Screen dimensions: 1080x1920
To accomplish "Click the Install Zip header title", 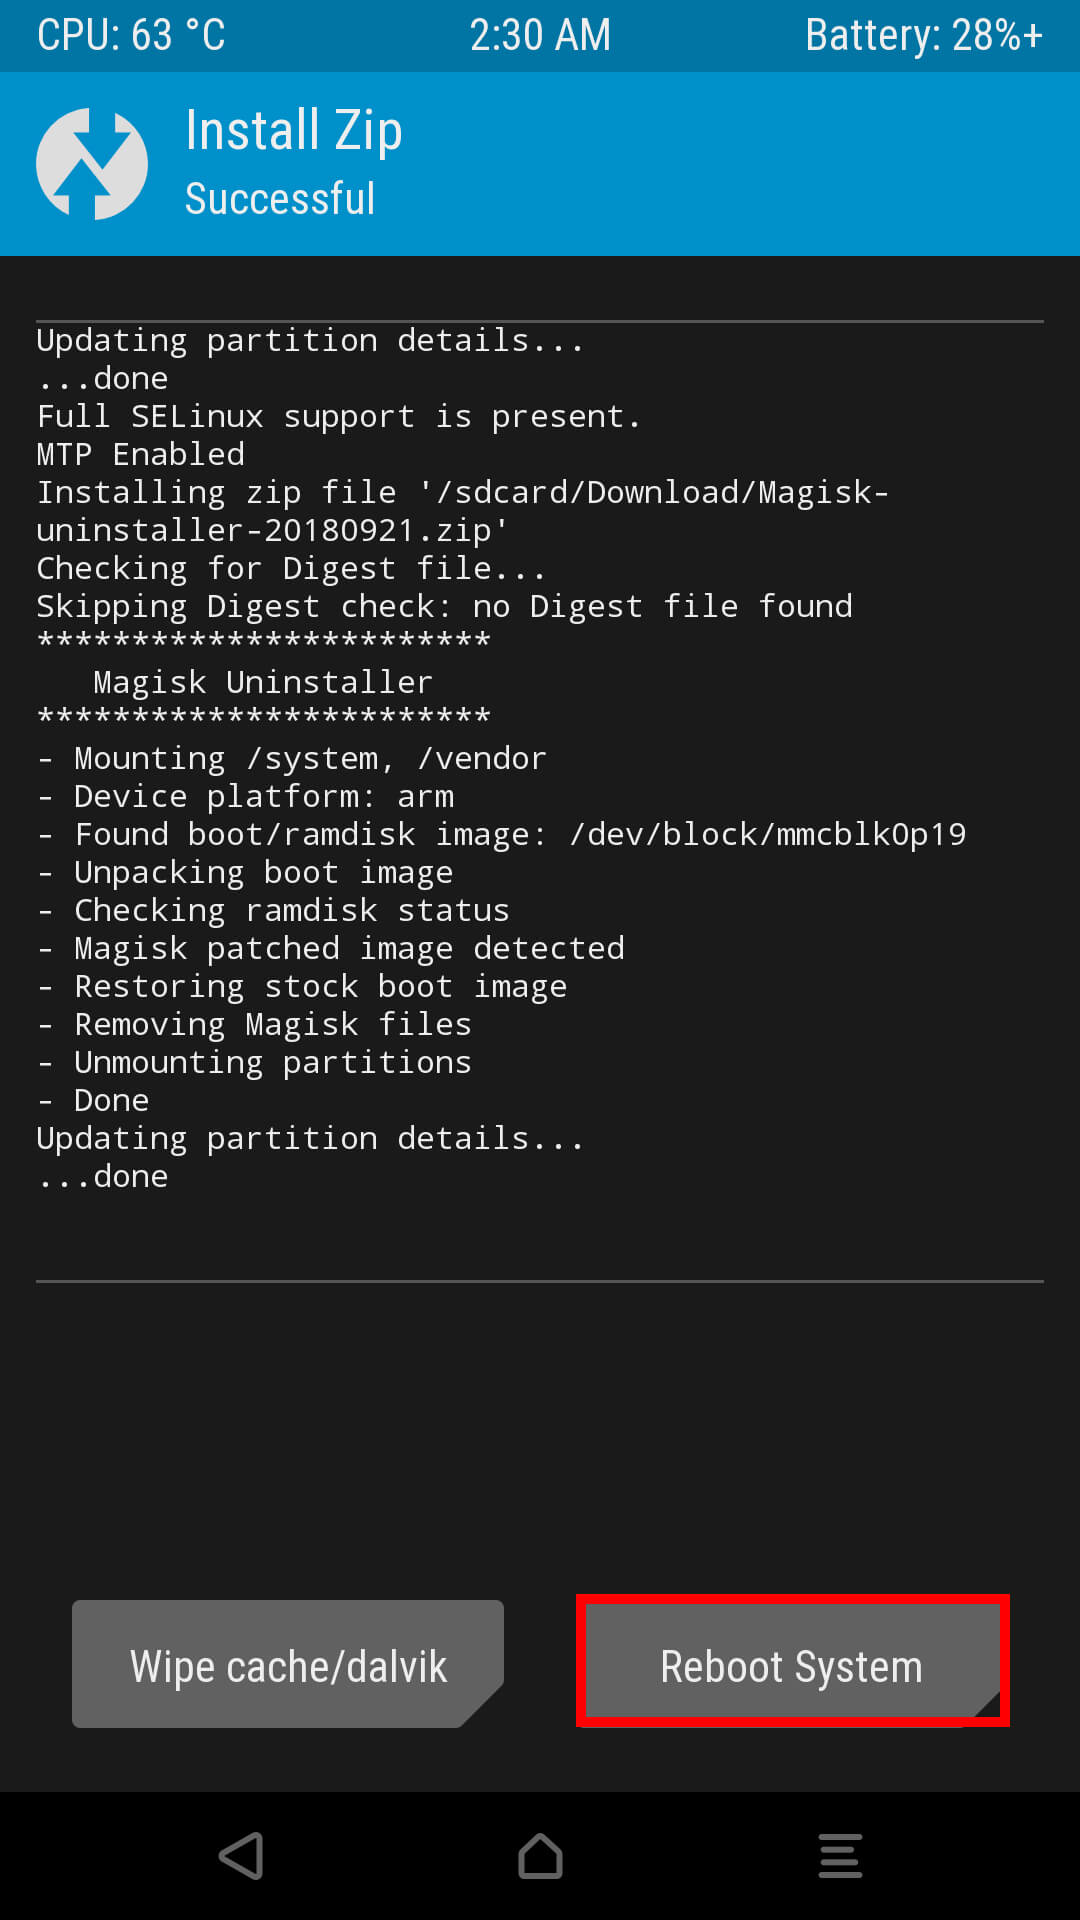I will point(293,130).
